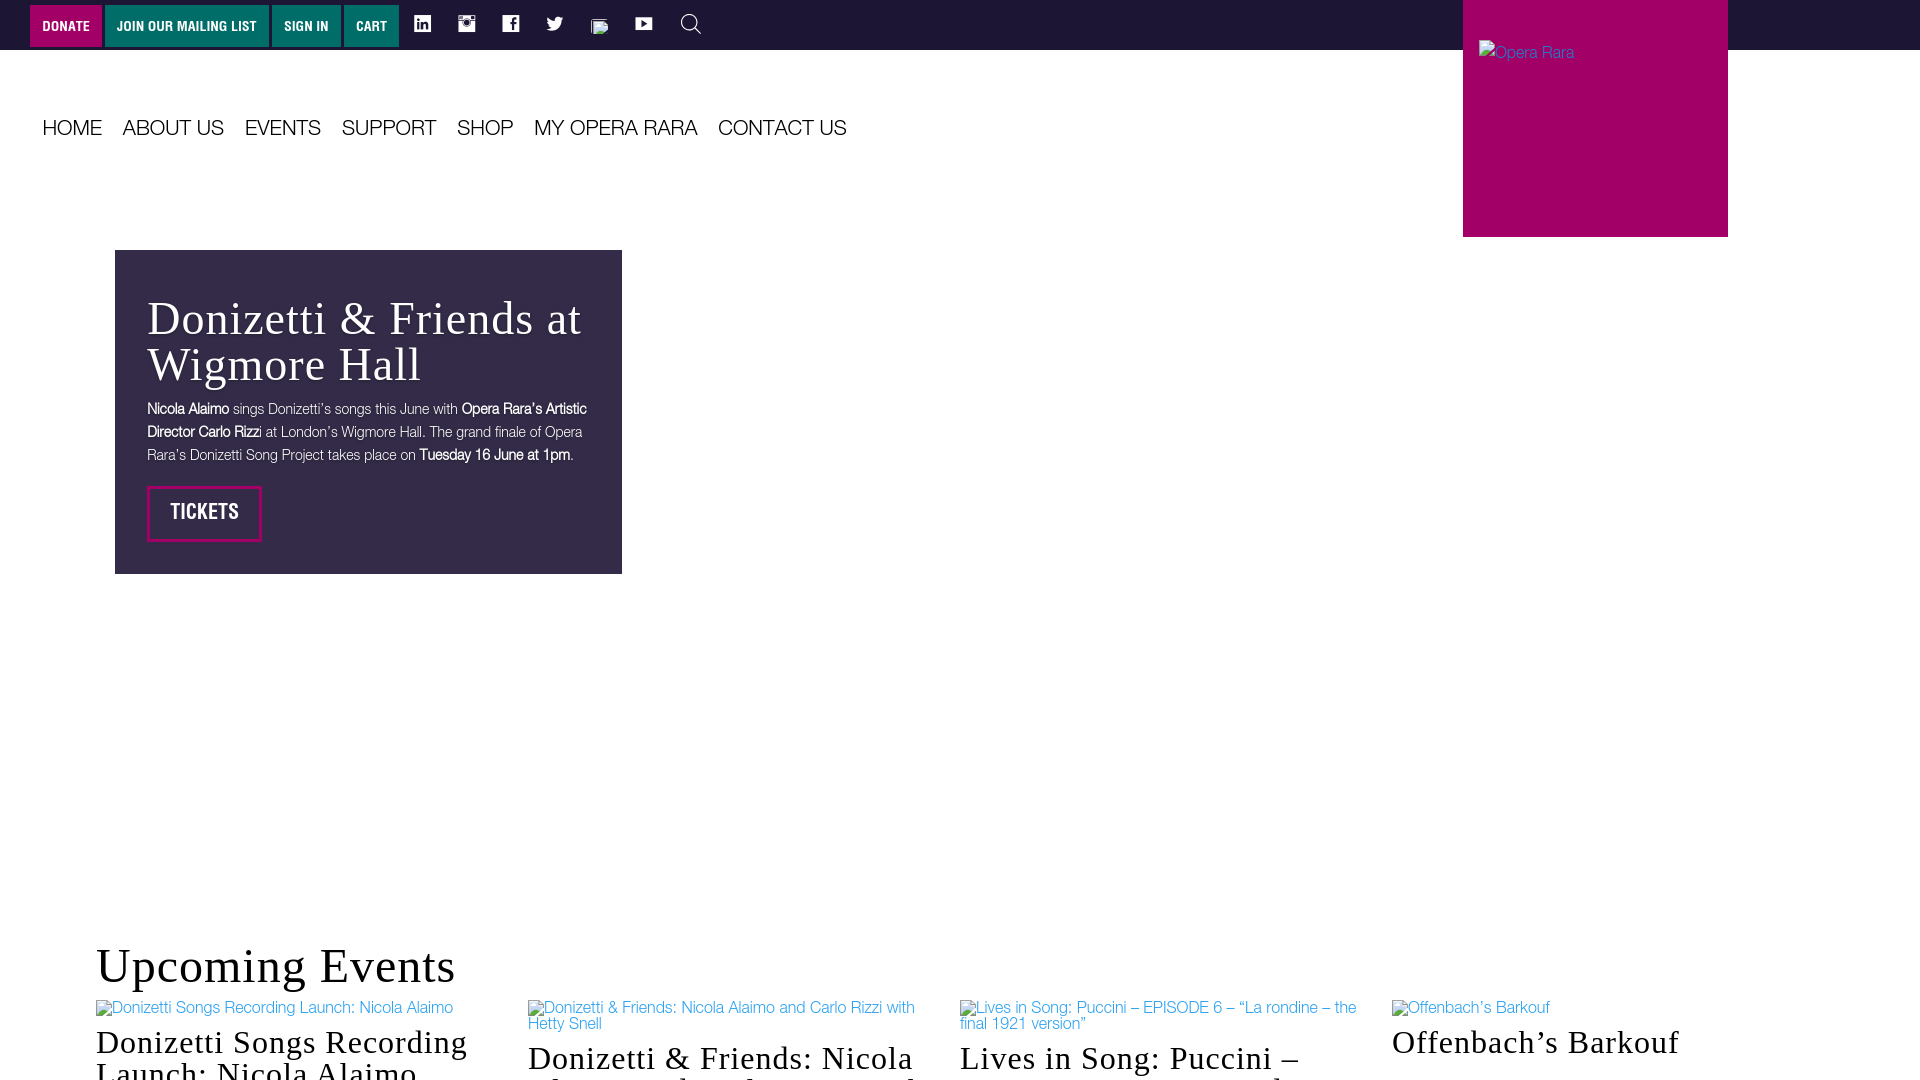Image resolution: width=1920 pixels, height=1080 pixels.
Task: Open Support menu item
Action: pos(389,128)
